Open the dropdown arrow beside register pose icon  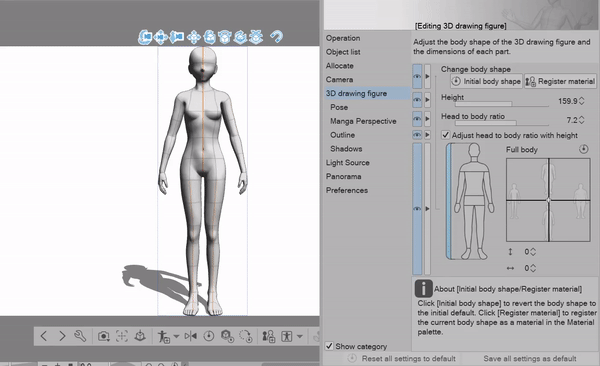click(x=176, y=337)
